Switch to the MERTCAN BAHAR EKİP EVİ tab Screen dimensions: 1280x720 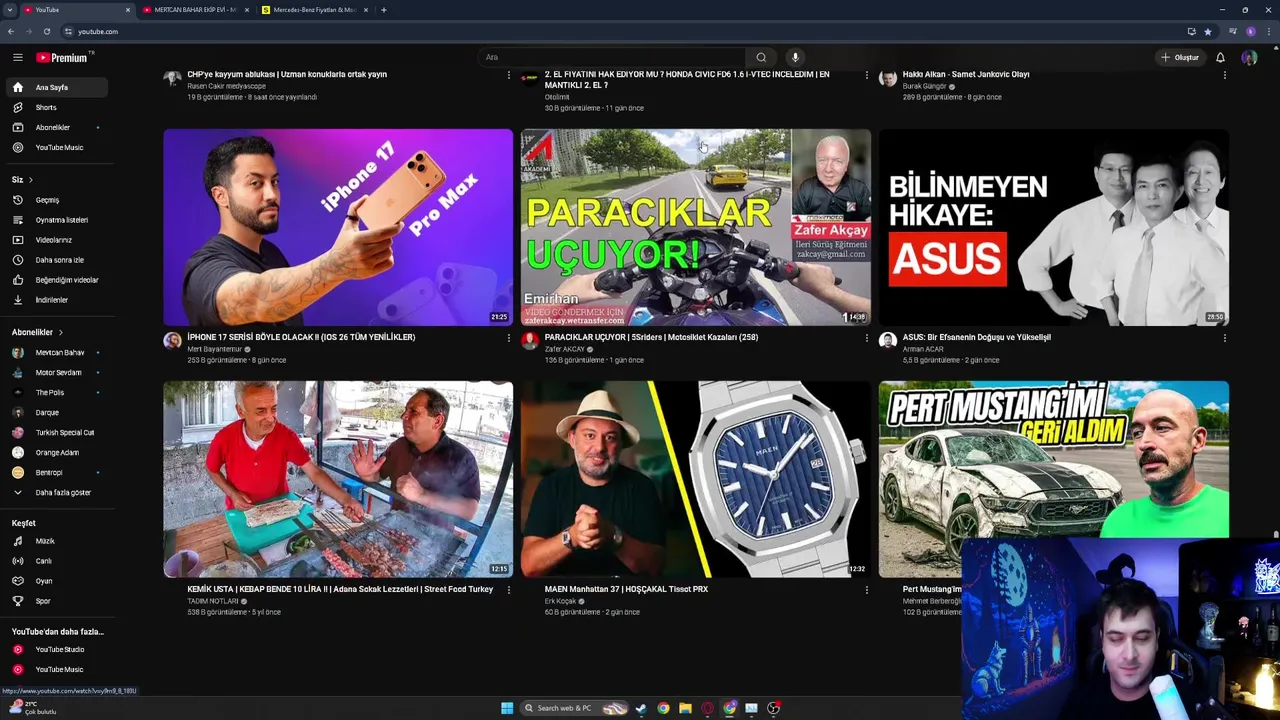pyautogui.click(x=195, y=10)
